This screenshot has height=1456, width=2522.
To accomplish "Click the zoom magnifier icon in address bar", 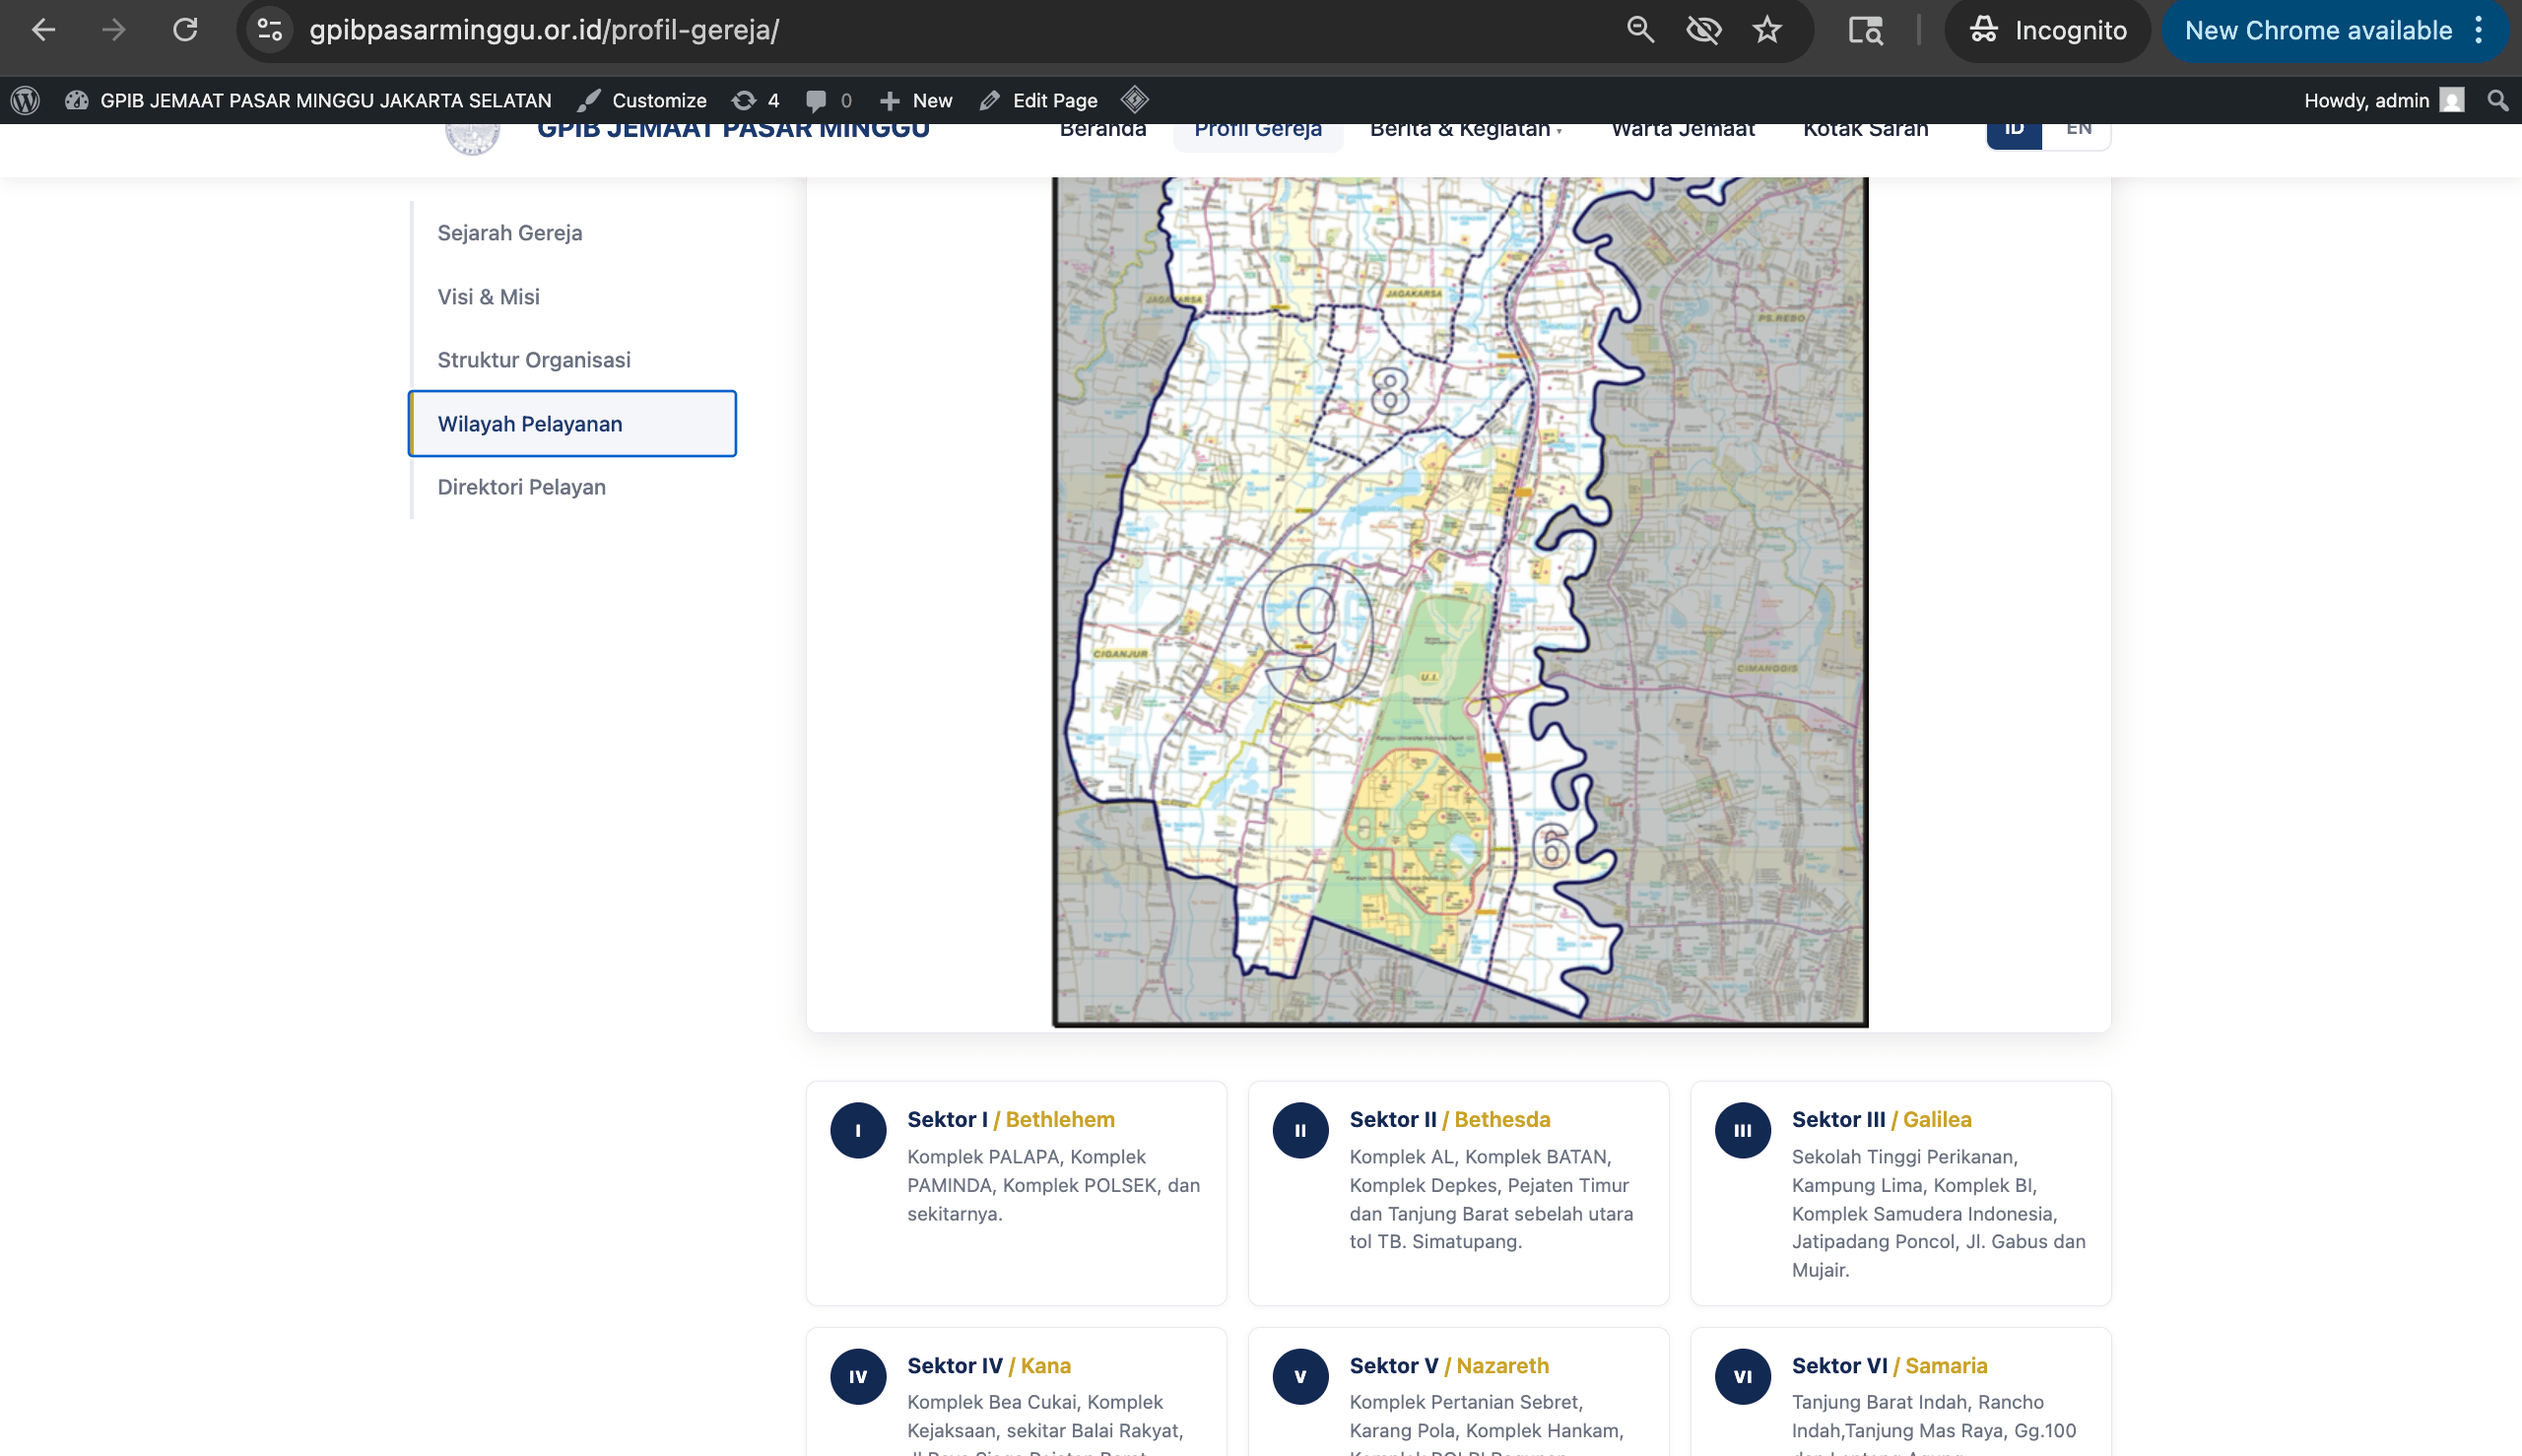I will click(x=1640, y=30).
